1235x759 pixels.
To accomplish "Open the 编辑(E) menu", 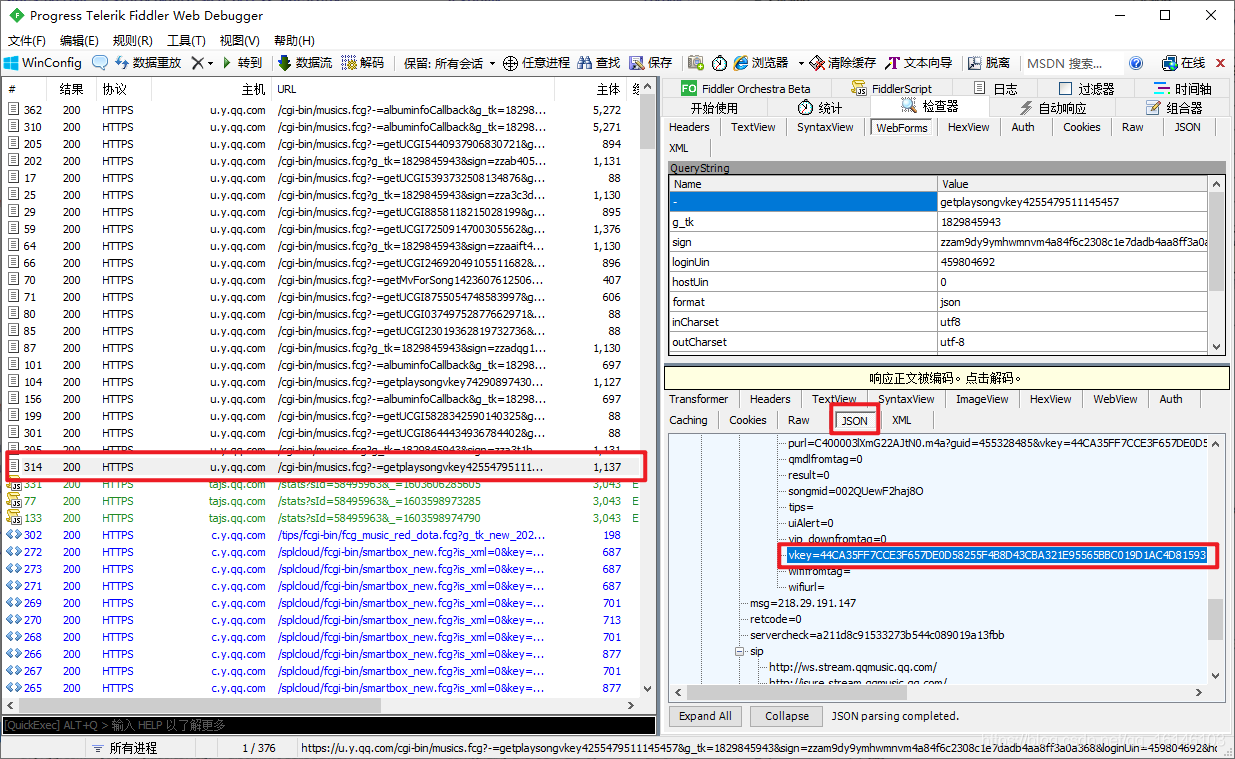I will (x=79, y=41).
